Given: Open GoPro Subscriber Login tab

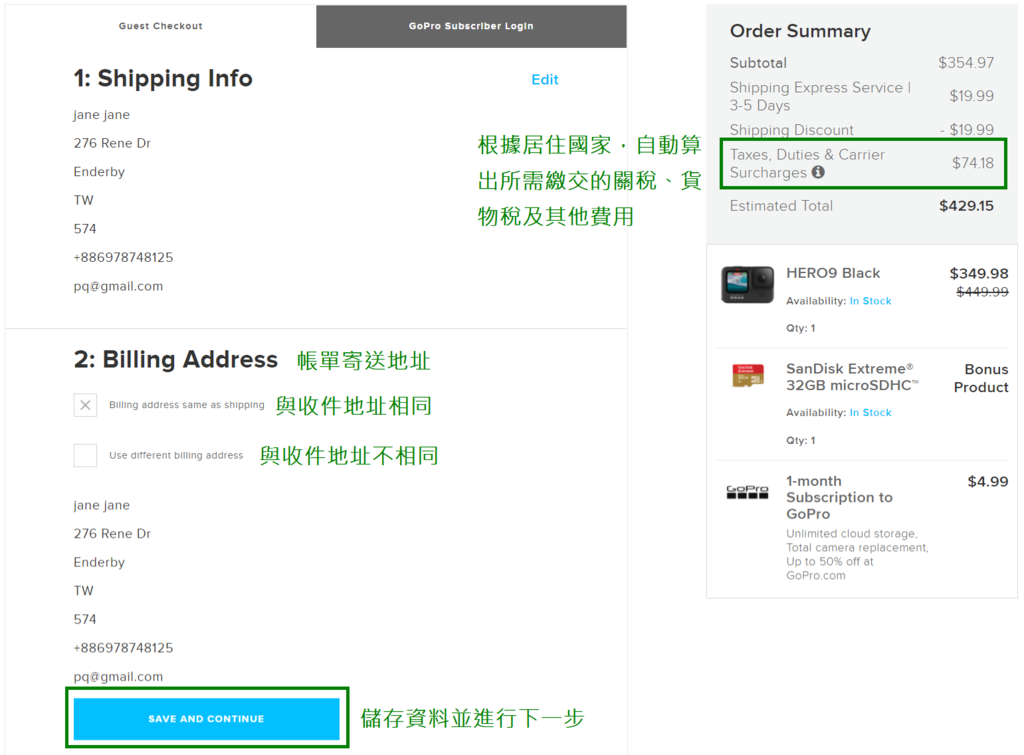Looking at the screenshot, I should [471, 26].
